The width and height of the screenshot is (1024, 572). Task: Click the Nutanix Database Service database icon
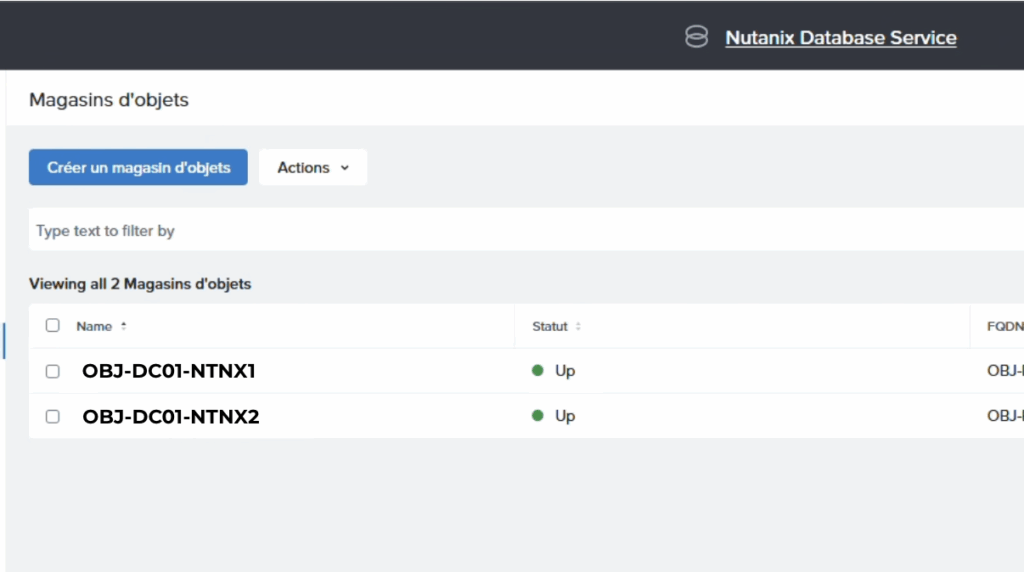(696, 37)
